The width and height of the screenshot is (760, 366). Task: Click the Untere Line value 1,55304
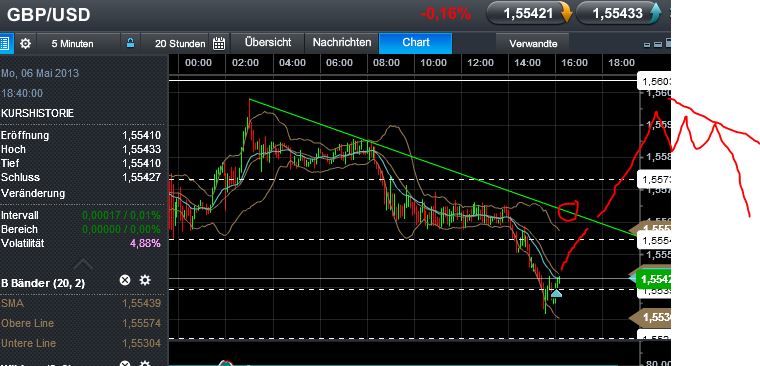(141, 343)
